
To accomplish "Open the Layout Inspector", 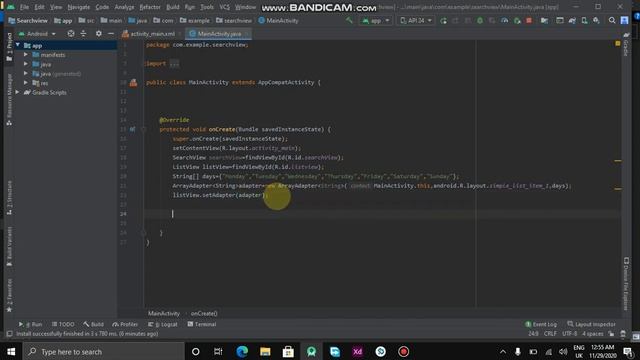I will (591, 324).
